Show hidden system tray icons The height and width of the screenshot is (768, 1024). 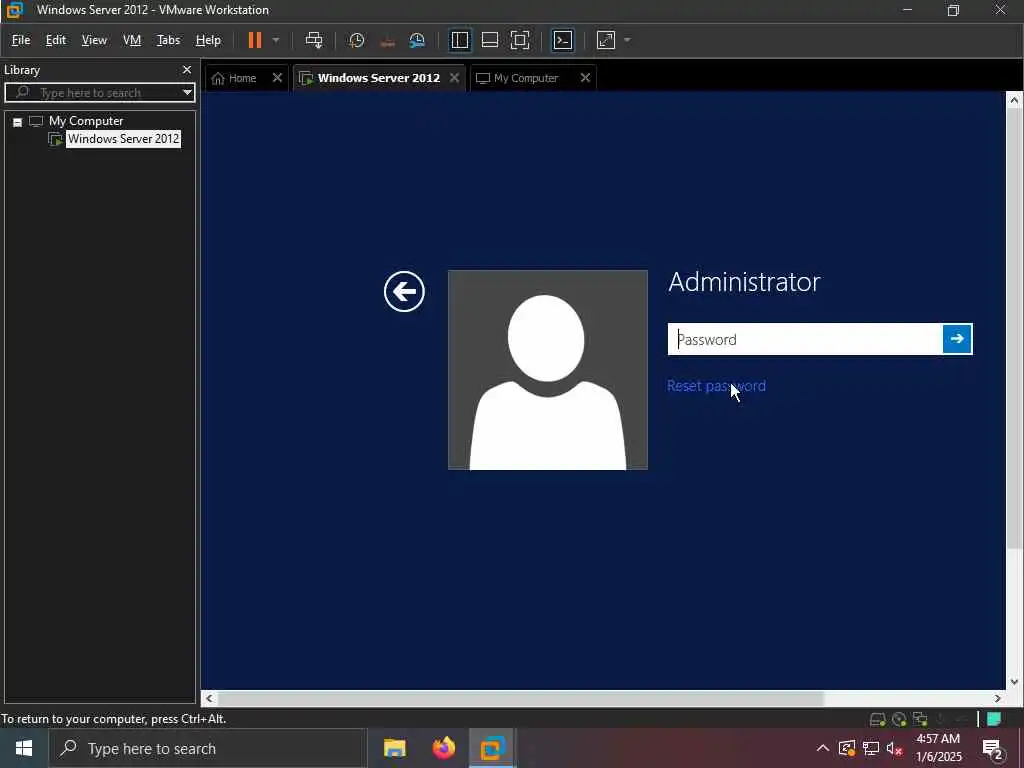tap(823, 748)
